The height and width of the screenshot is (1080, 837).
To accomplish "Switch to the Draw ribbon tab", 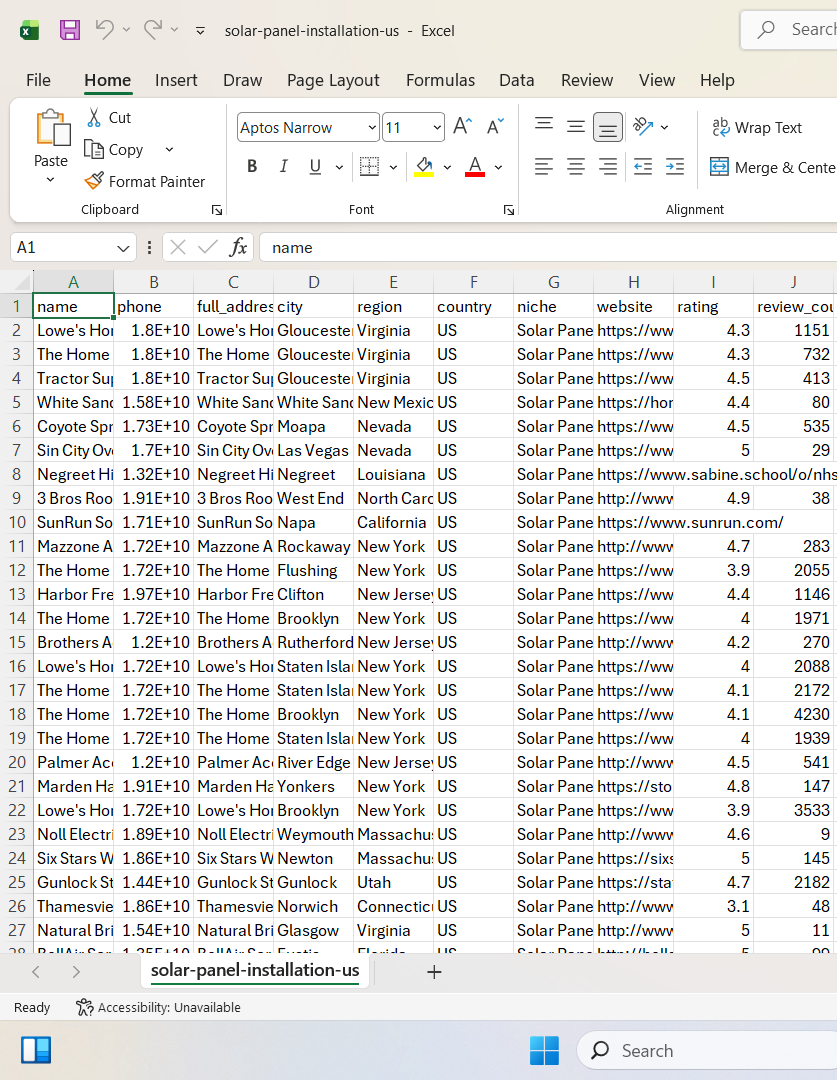I will point(242,81).
